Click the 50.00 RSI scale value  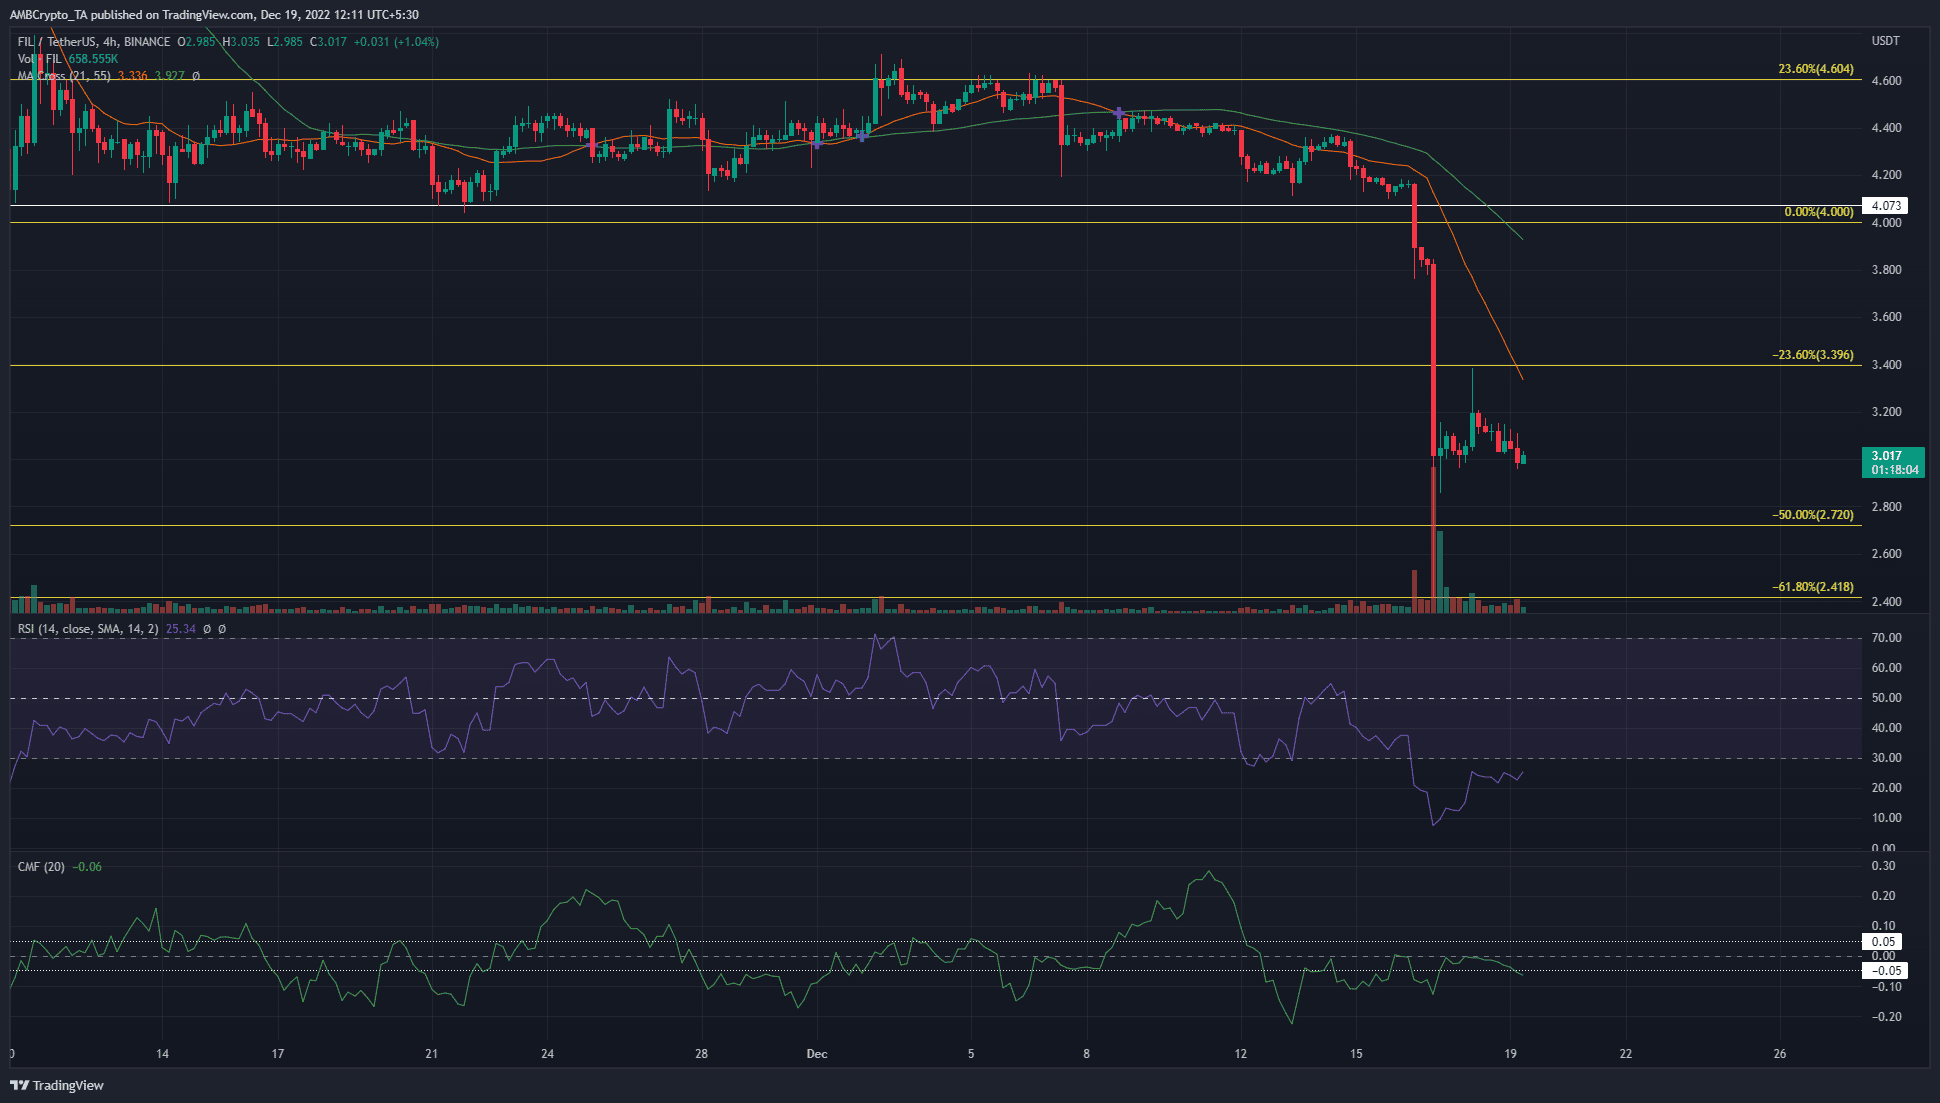point(1886,698)
